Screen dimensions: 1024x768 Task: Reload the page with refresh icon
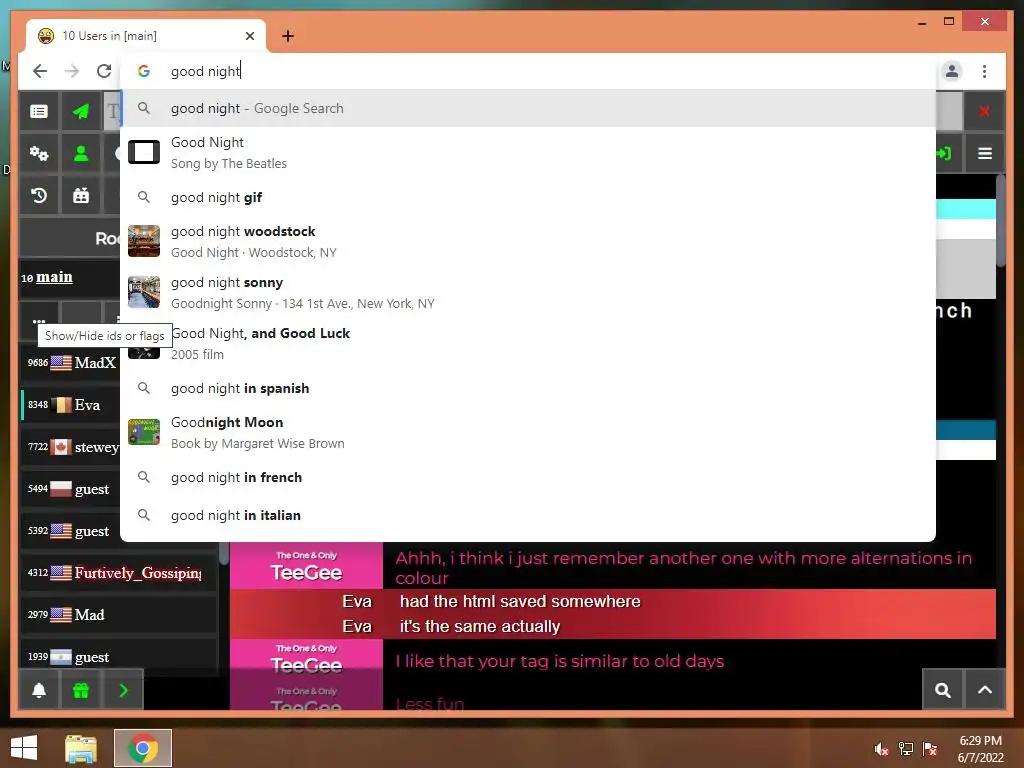104,71
